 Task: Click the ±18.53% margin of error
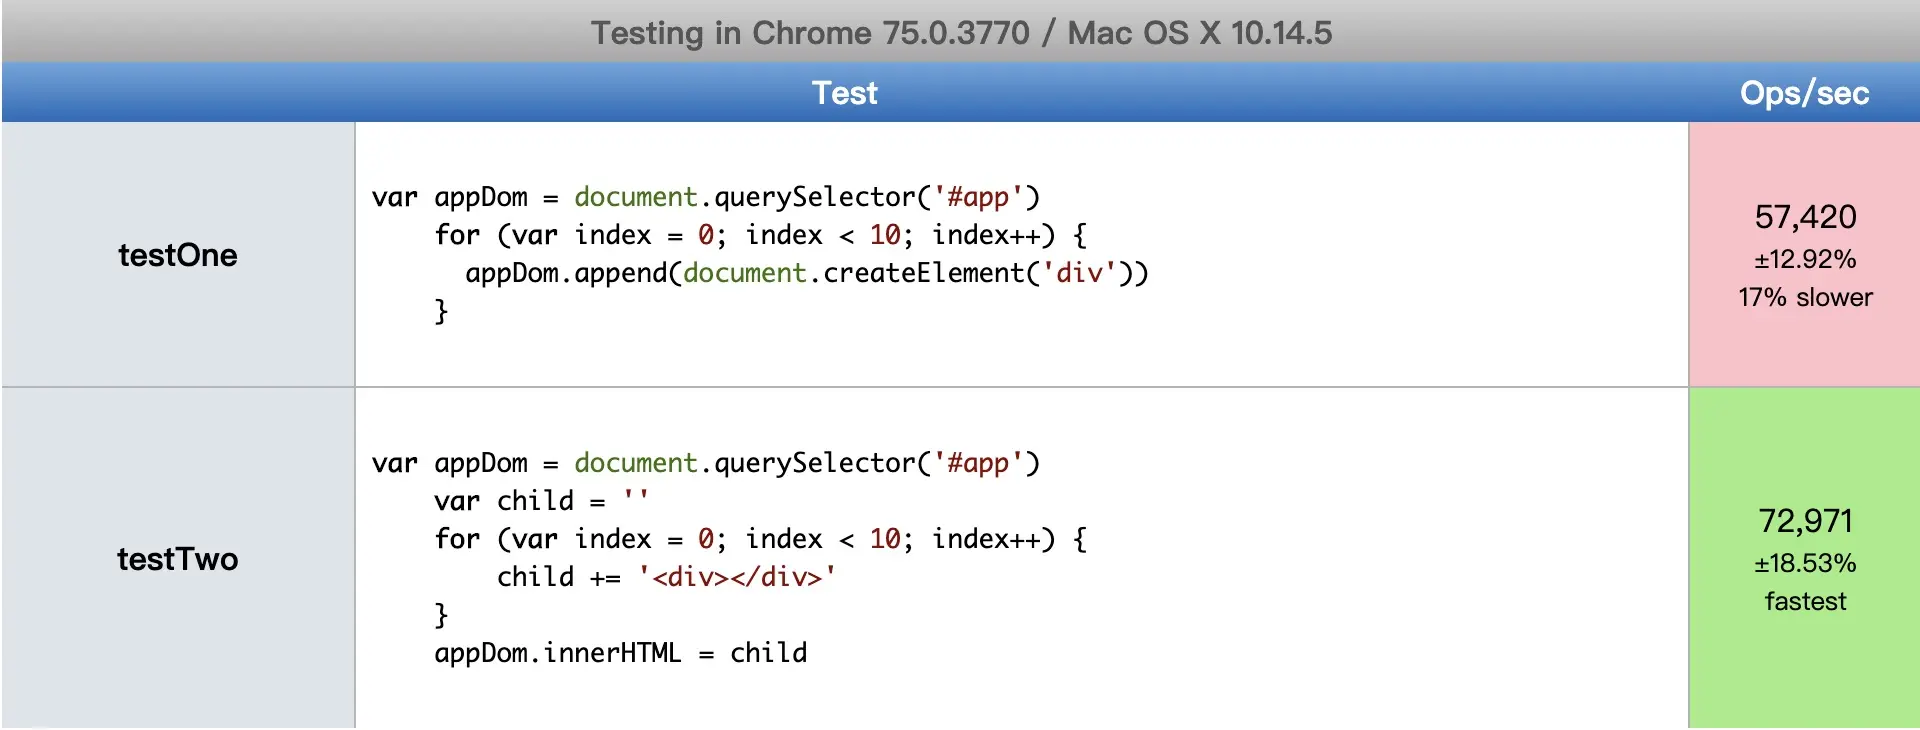click(1805, 563)
